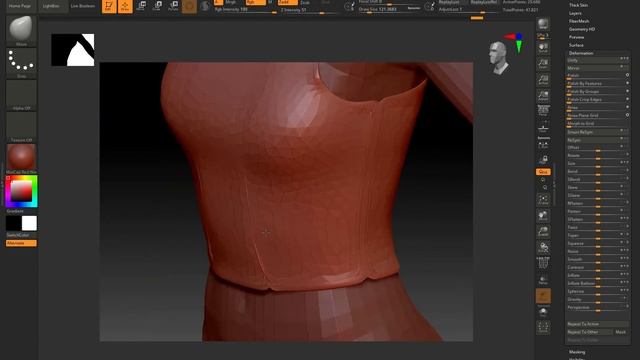Collapse the Deformation subpalette

581,53
